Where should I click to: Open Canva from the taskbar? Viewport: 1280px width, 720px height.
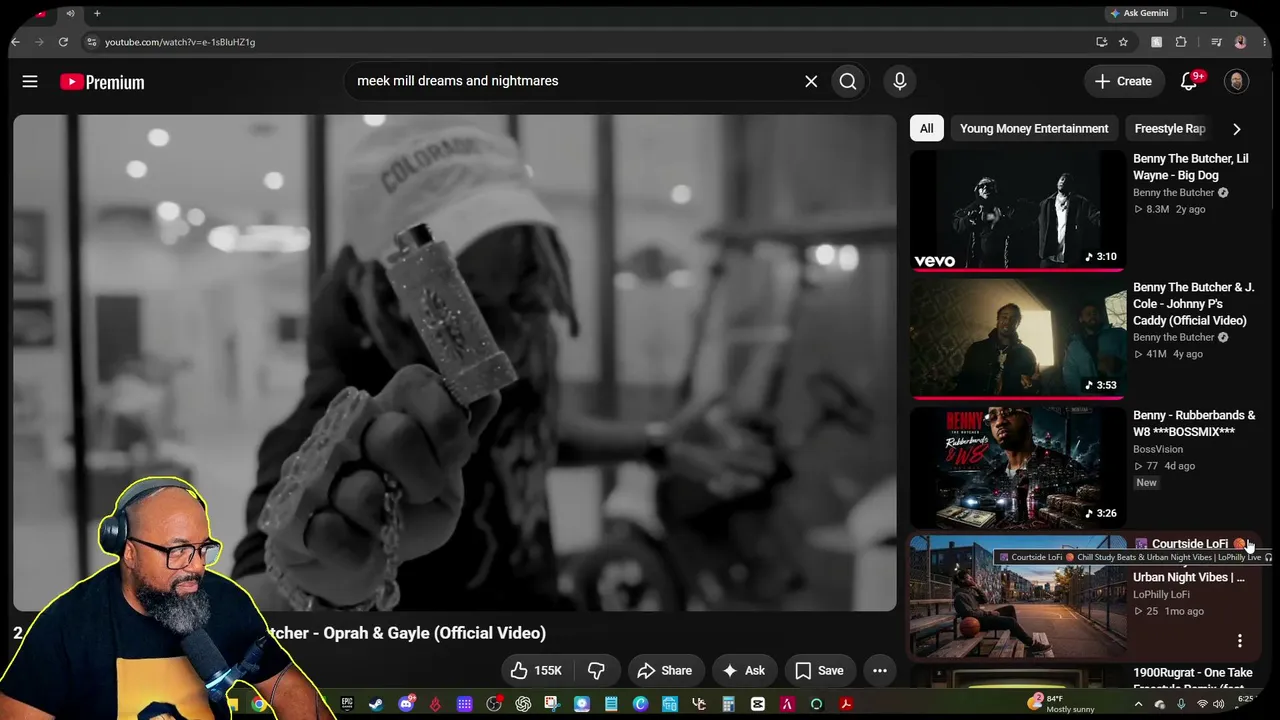[x=641, y=704]
